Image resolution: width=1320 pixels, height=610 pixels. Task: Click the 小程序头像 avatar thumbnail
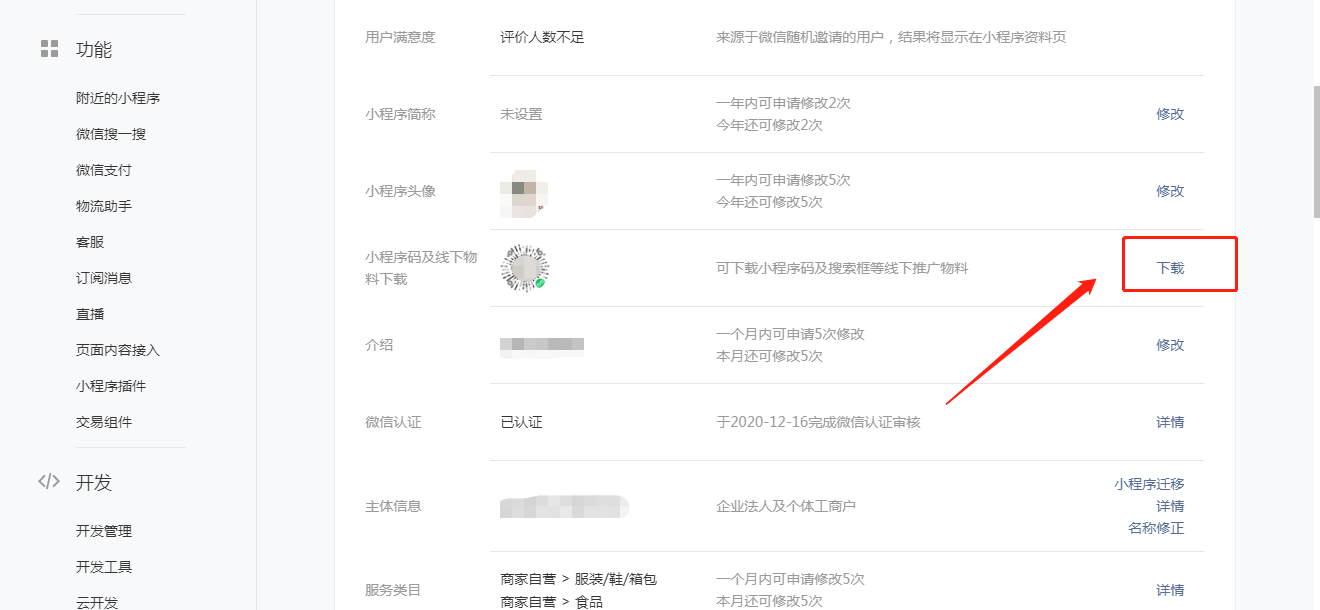pyautogui.click(x=525, y=191)
